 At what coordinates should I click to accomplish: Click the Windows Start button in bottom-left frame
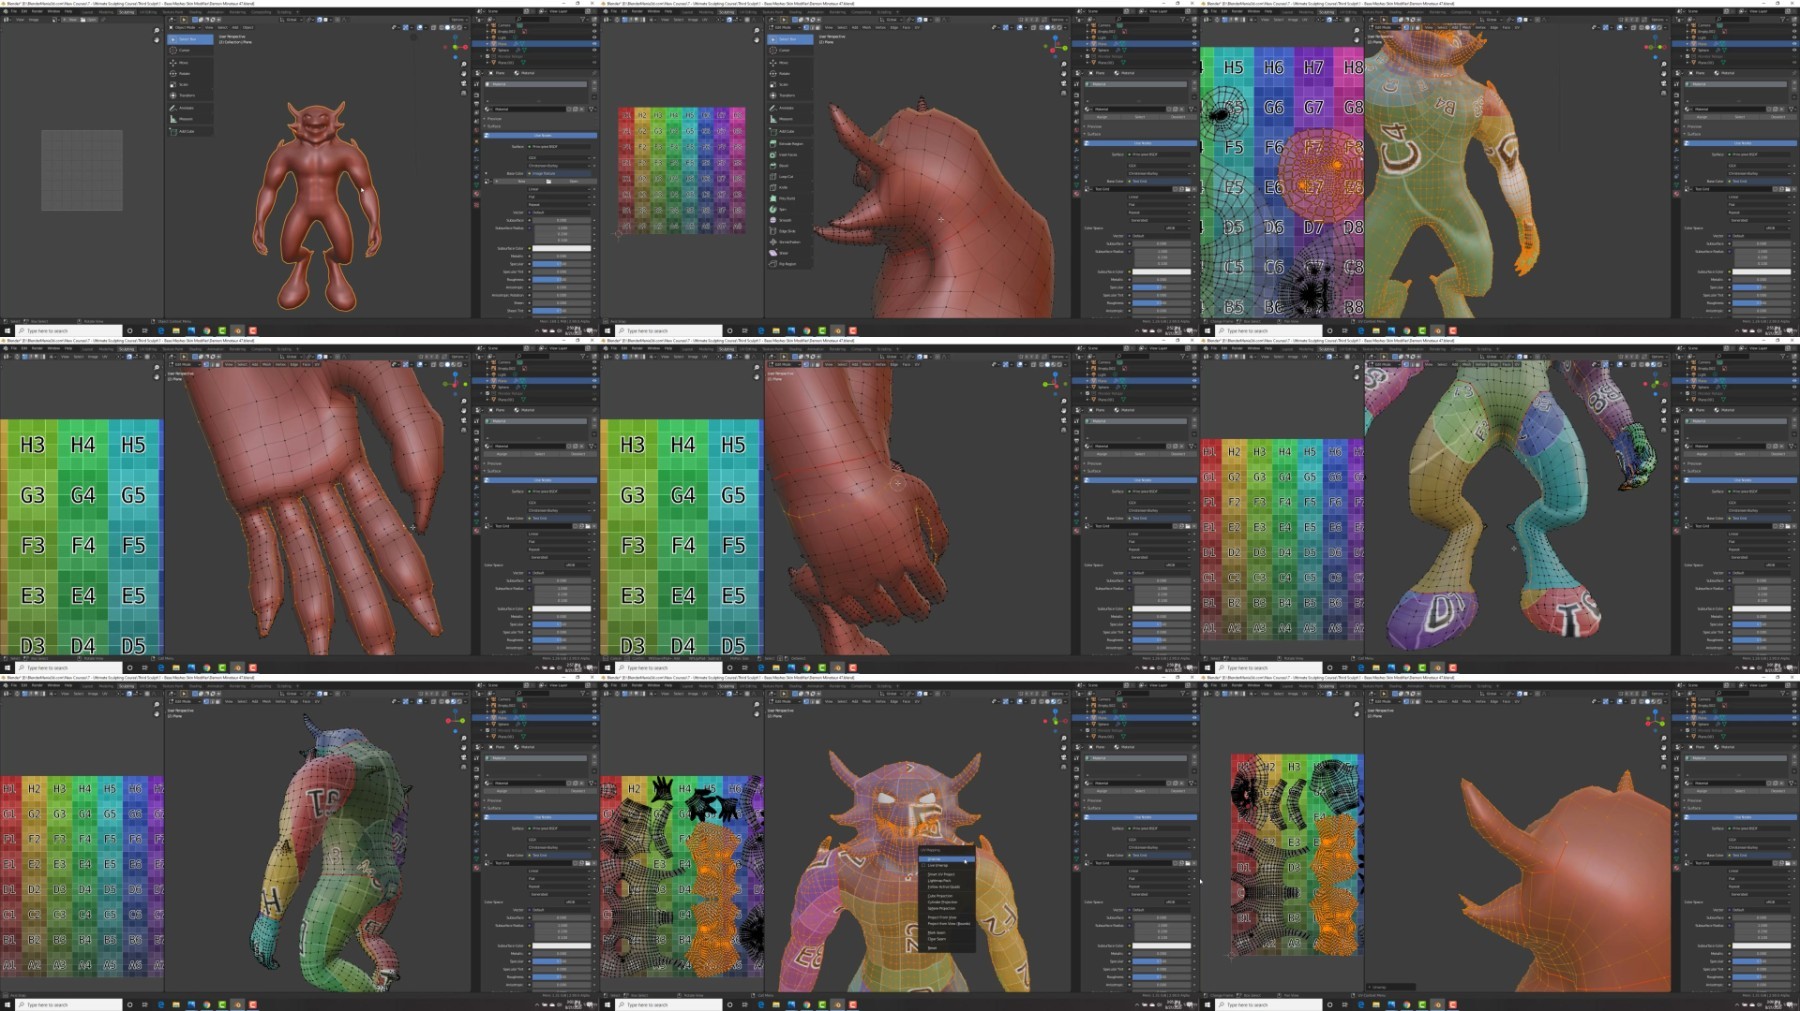coord(7,1004)
